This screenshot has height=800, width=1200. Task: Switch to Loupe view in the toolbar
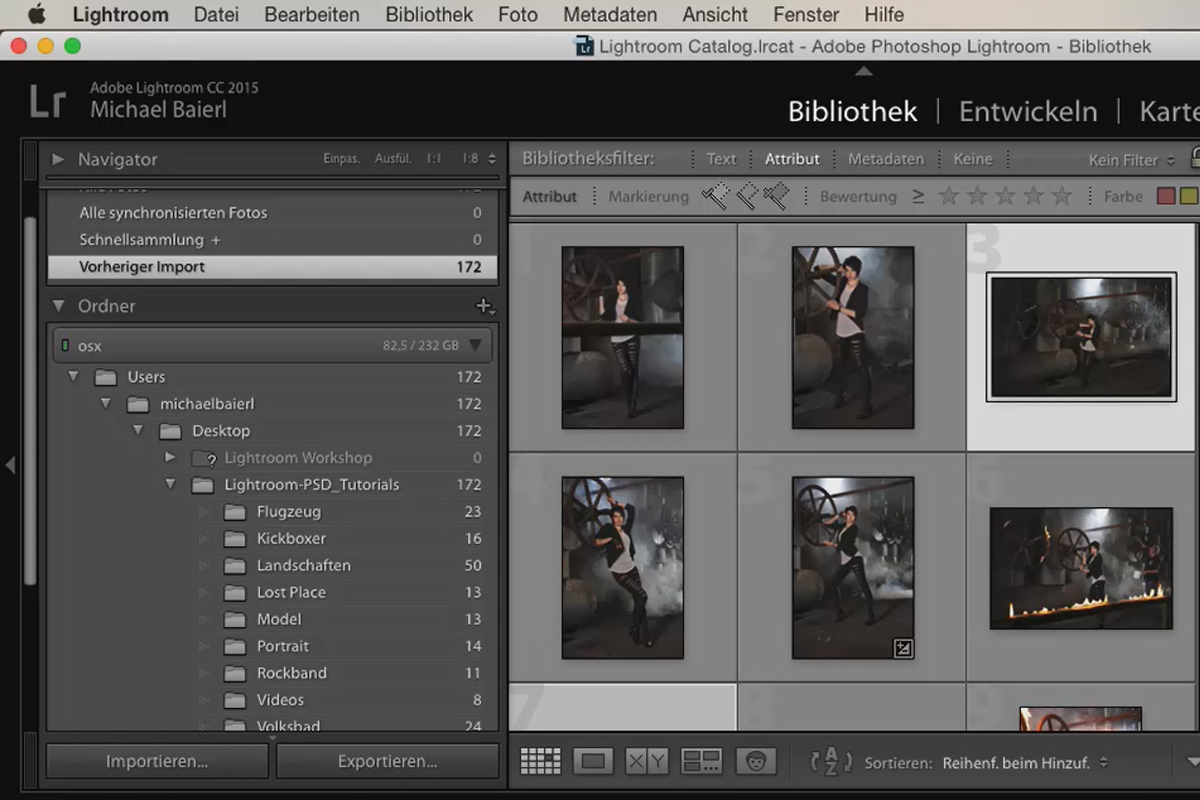click(x=593, y=761)
